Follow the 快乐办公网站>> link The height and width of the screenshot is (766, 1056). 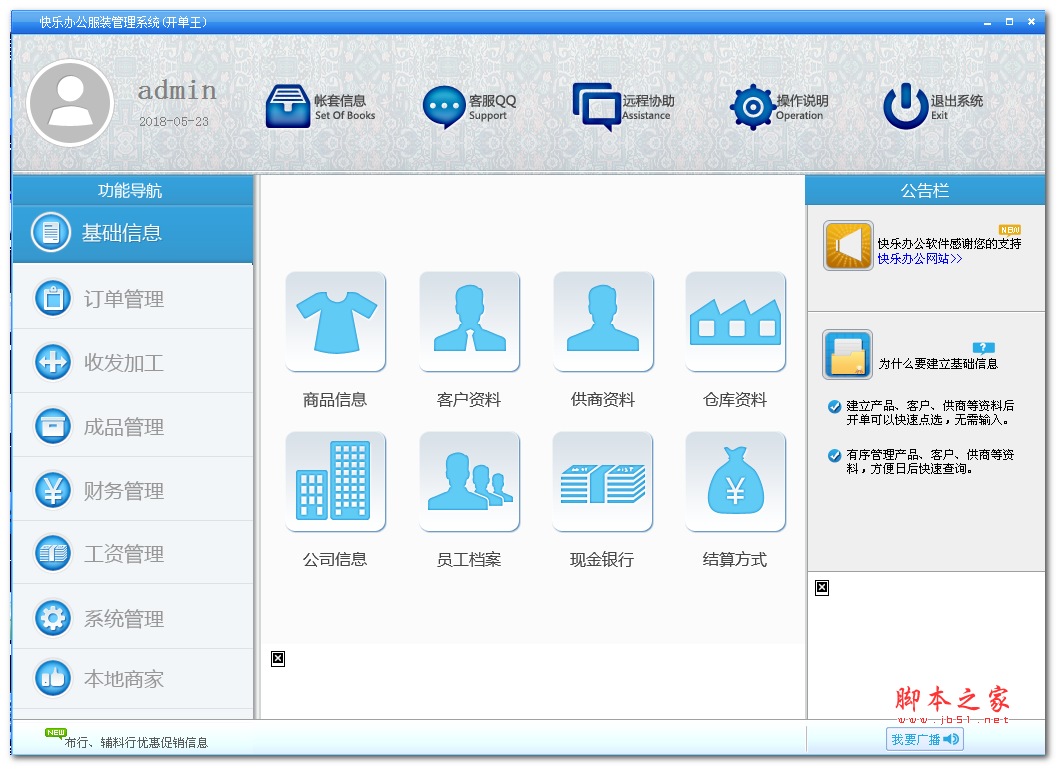coord(919,259)
